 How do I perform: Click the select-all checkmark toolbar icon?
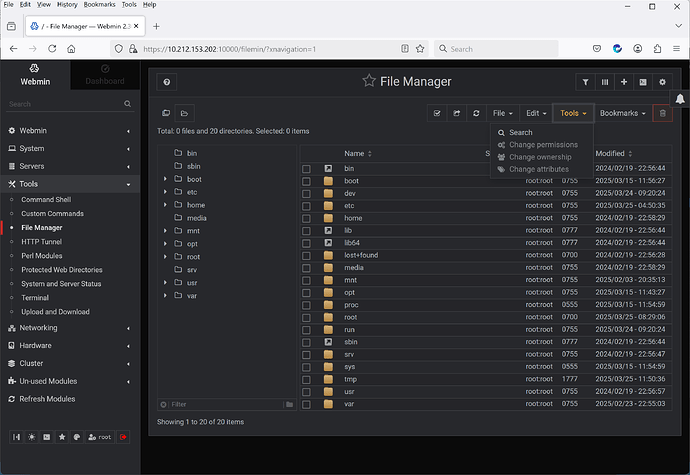[x=437, y=113]
